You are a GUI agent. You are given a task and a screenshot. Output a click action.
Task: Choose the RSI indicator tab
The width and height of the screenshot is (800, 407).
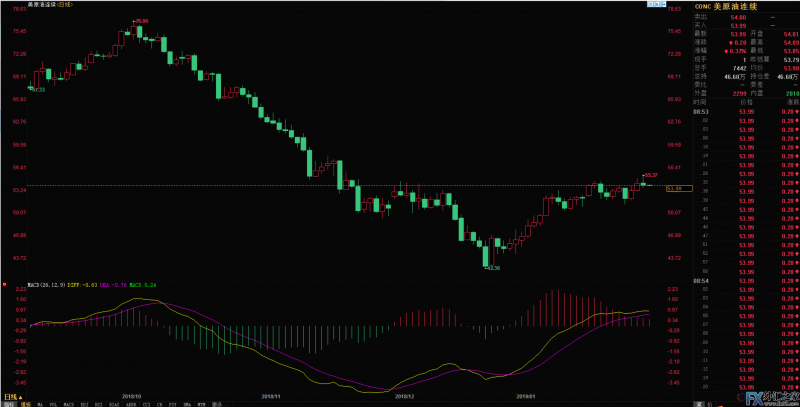tap(100, 404)
